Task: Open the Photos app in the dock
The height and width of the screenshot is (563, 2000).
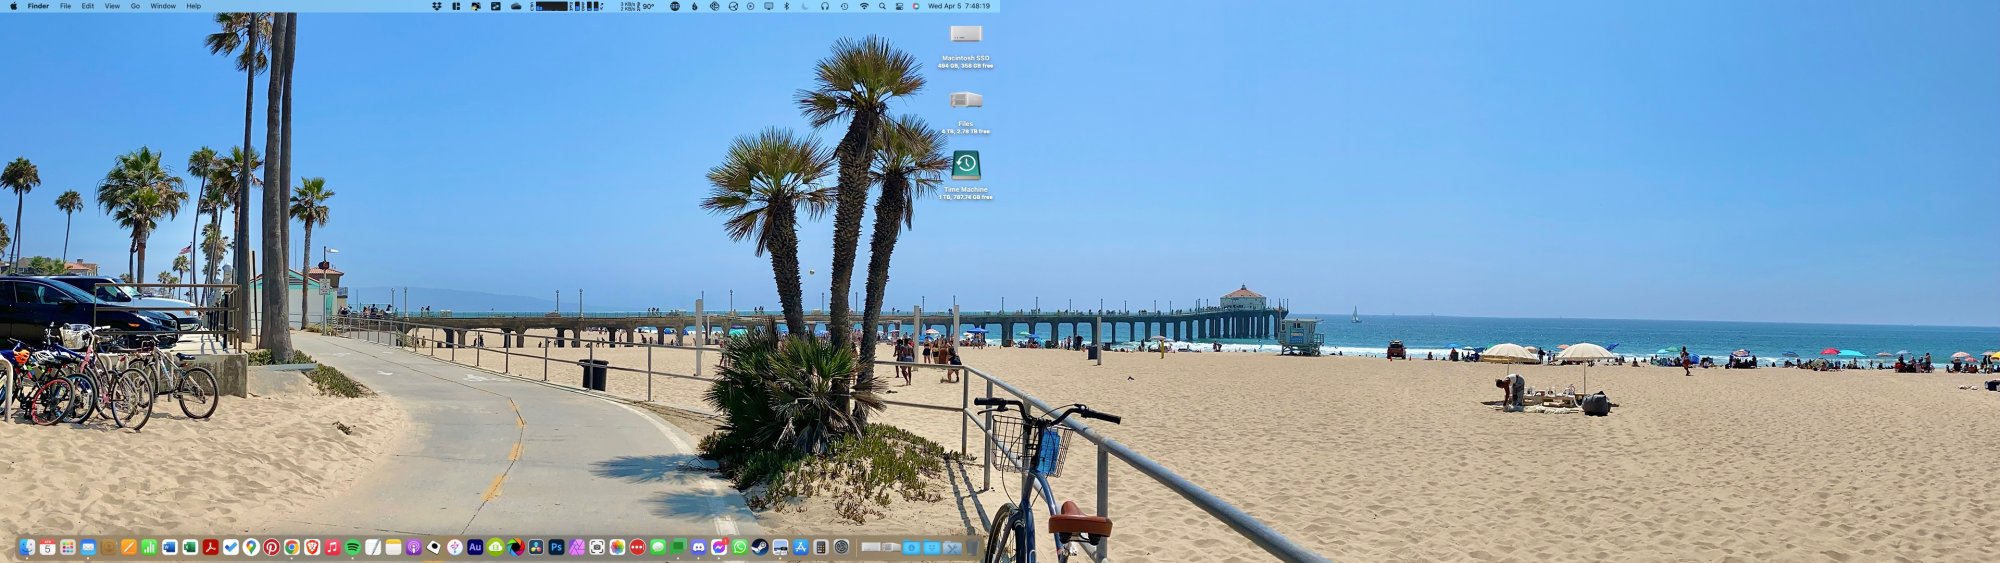Action: click(x=617, y=547)
